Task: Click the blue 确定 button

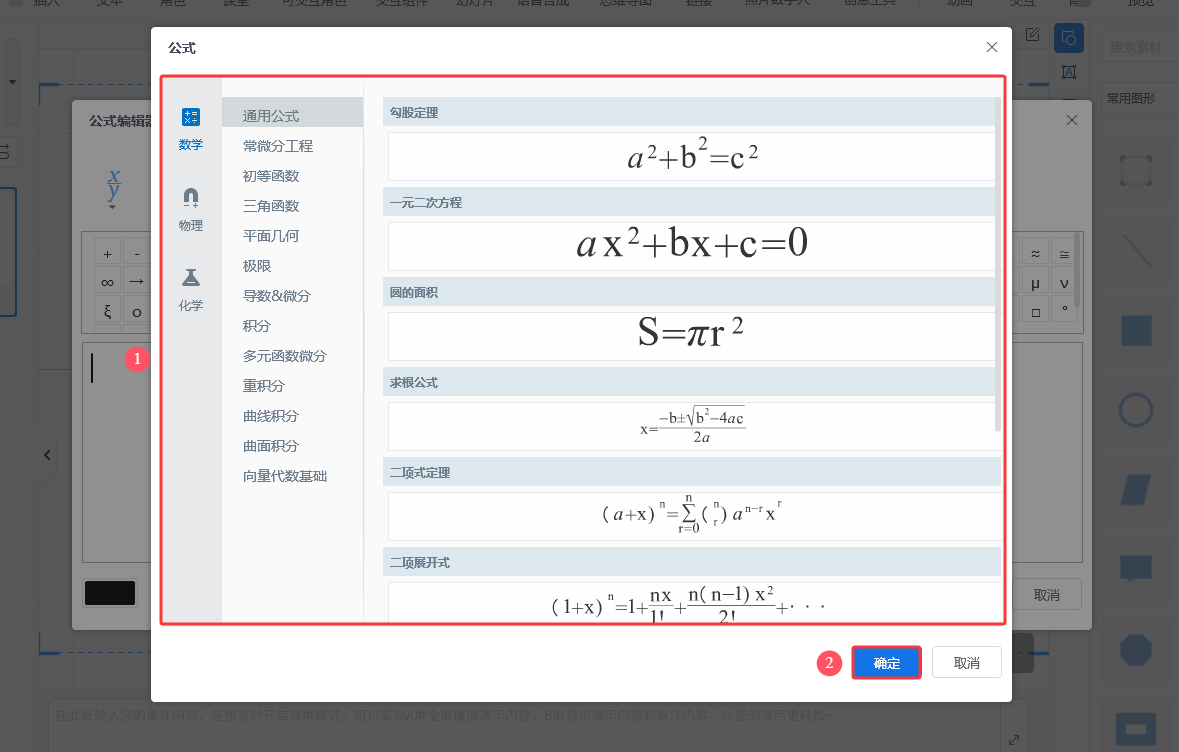Action: 886,663
